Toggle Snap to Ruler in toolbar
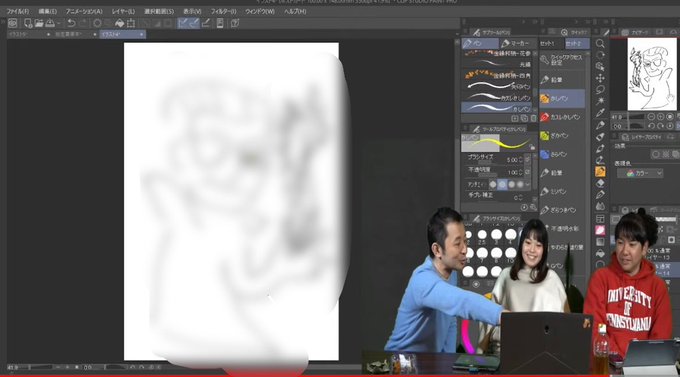Viewport: 680px width, 377px height. [x=183, y=23]
